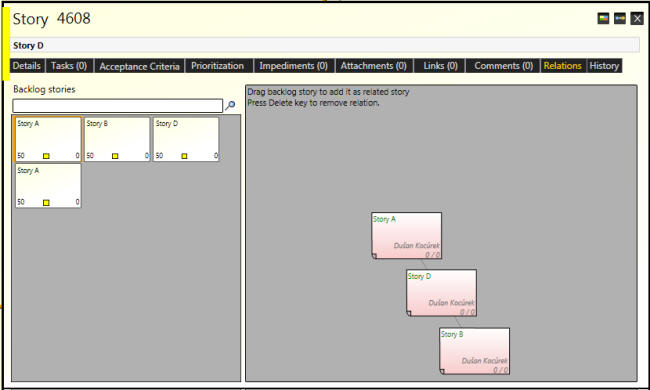Click the magnifier search icon
The width and height of the screenshot is (650, 390).
pyautogui.click(x=230, y=105)
